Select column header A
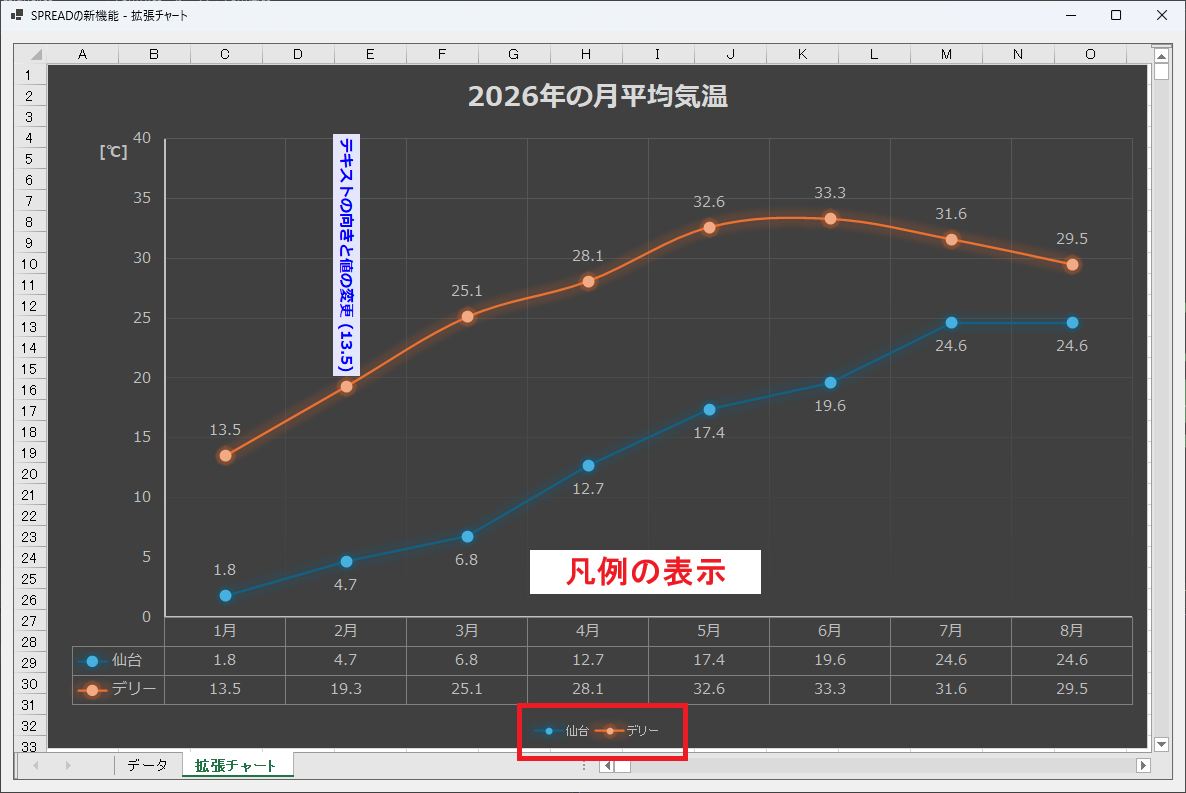This screenshot has height=793, width=1186. tap(82, 54)
